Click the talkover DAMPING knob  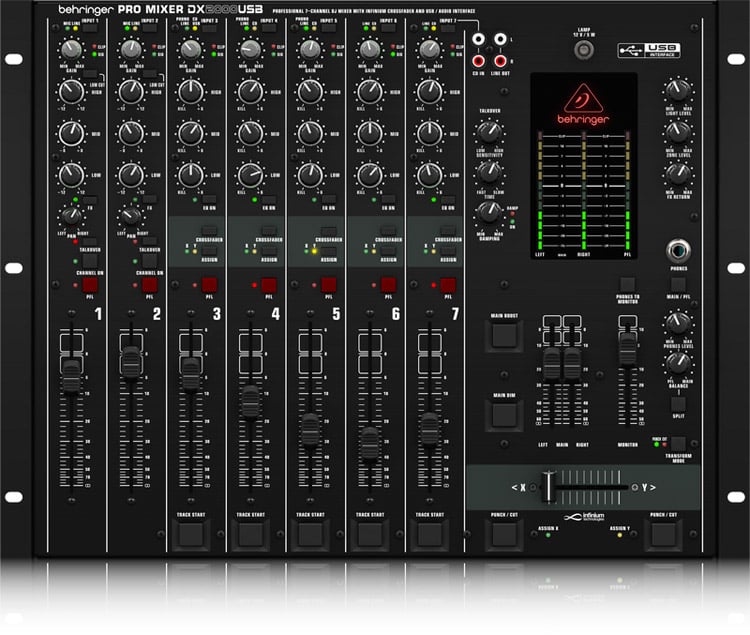489,213
